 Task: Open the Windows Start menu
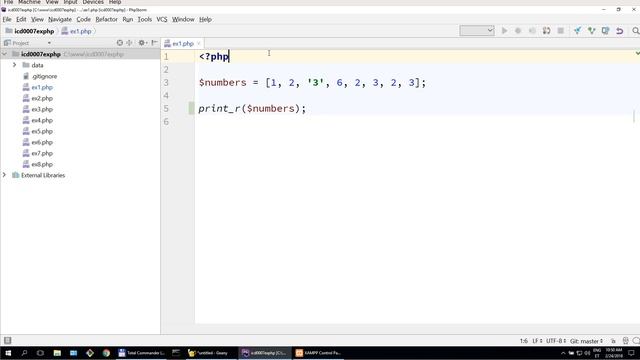pos(8,353)
